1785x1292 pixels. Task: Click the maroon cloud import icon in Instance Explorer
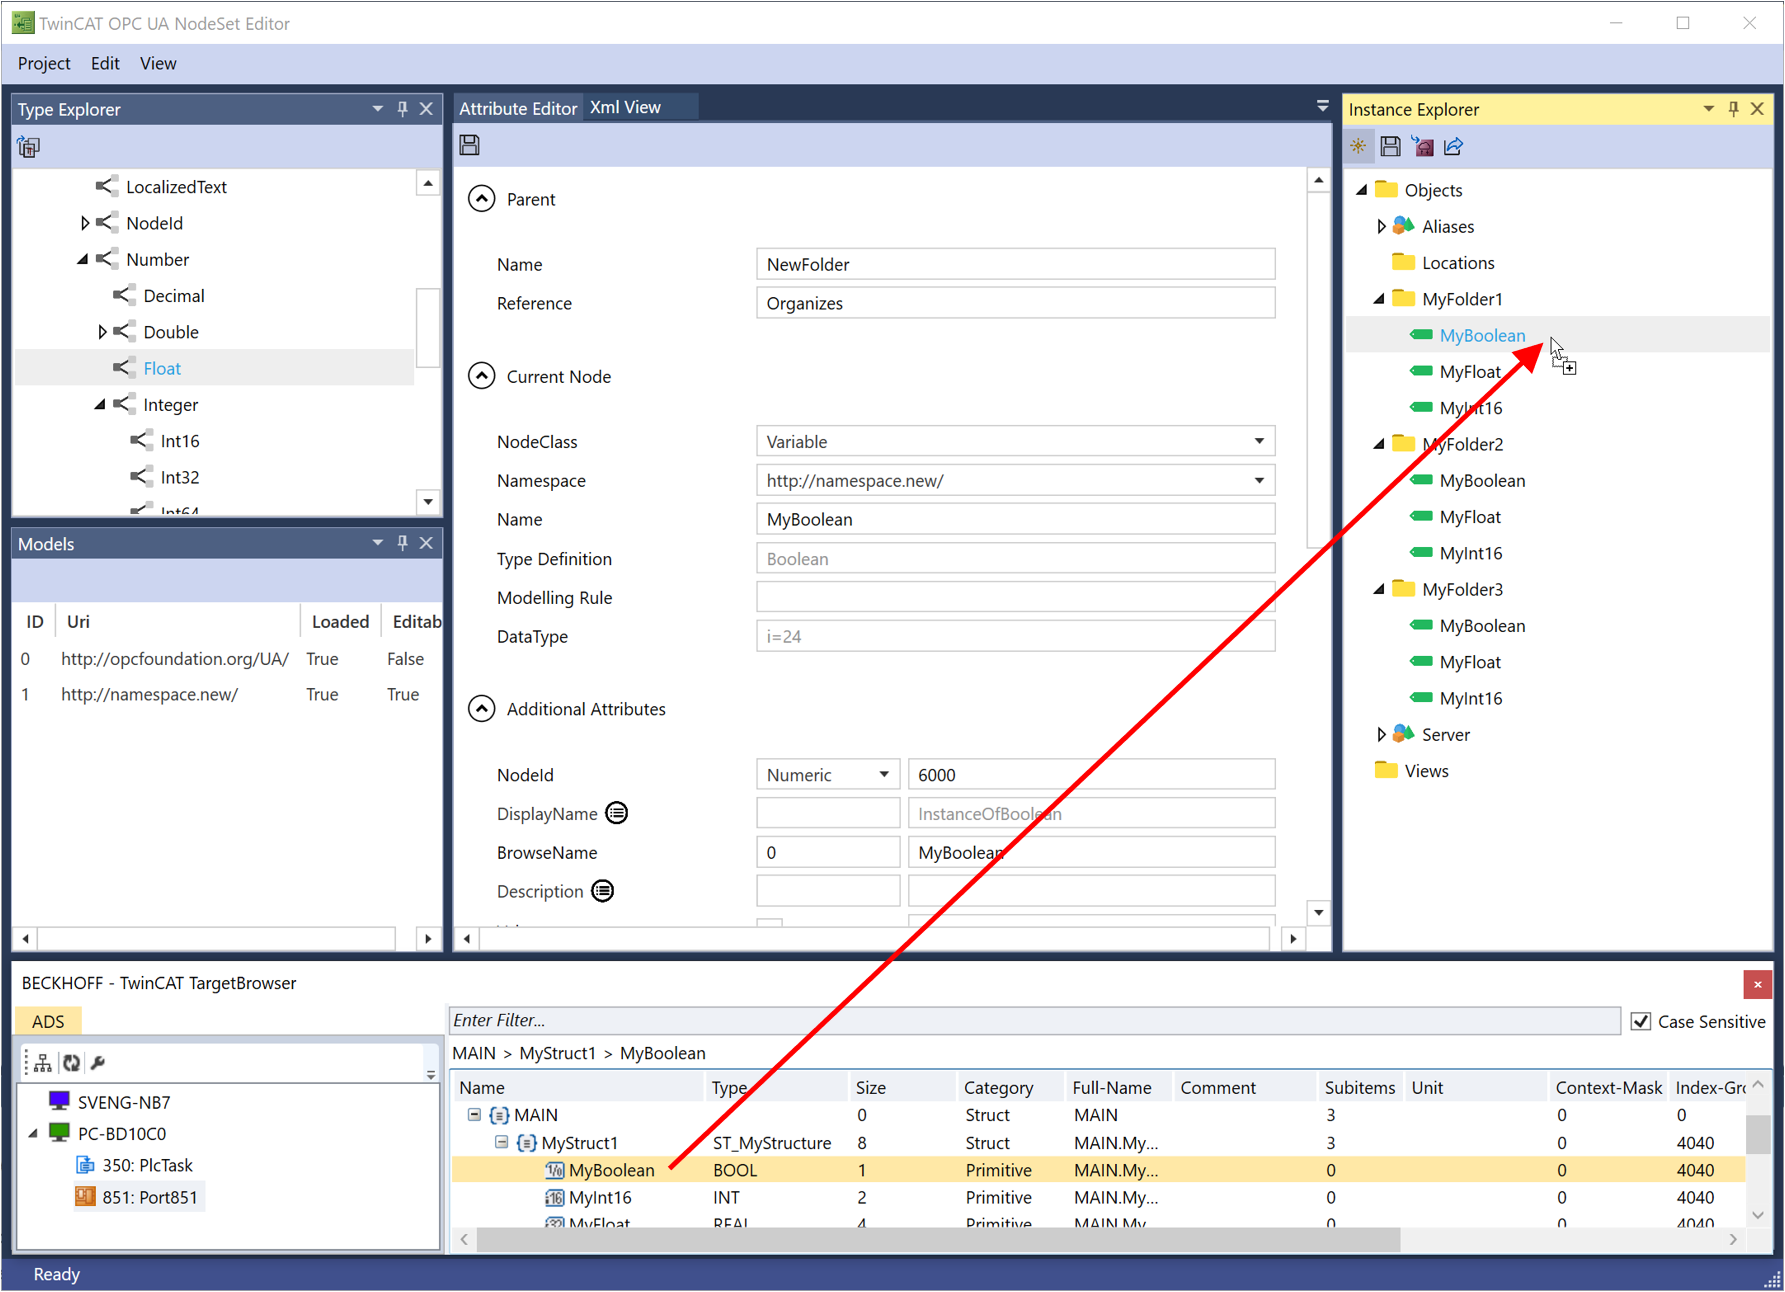click(x=1422, y=146)
